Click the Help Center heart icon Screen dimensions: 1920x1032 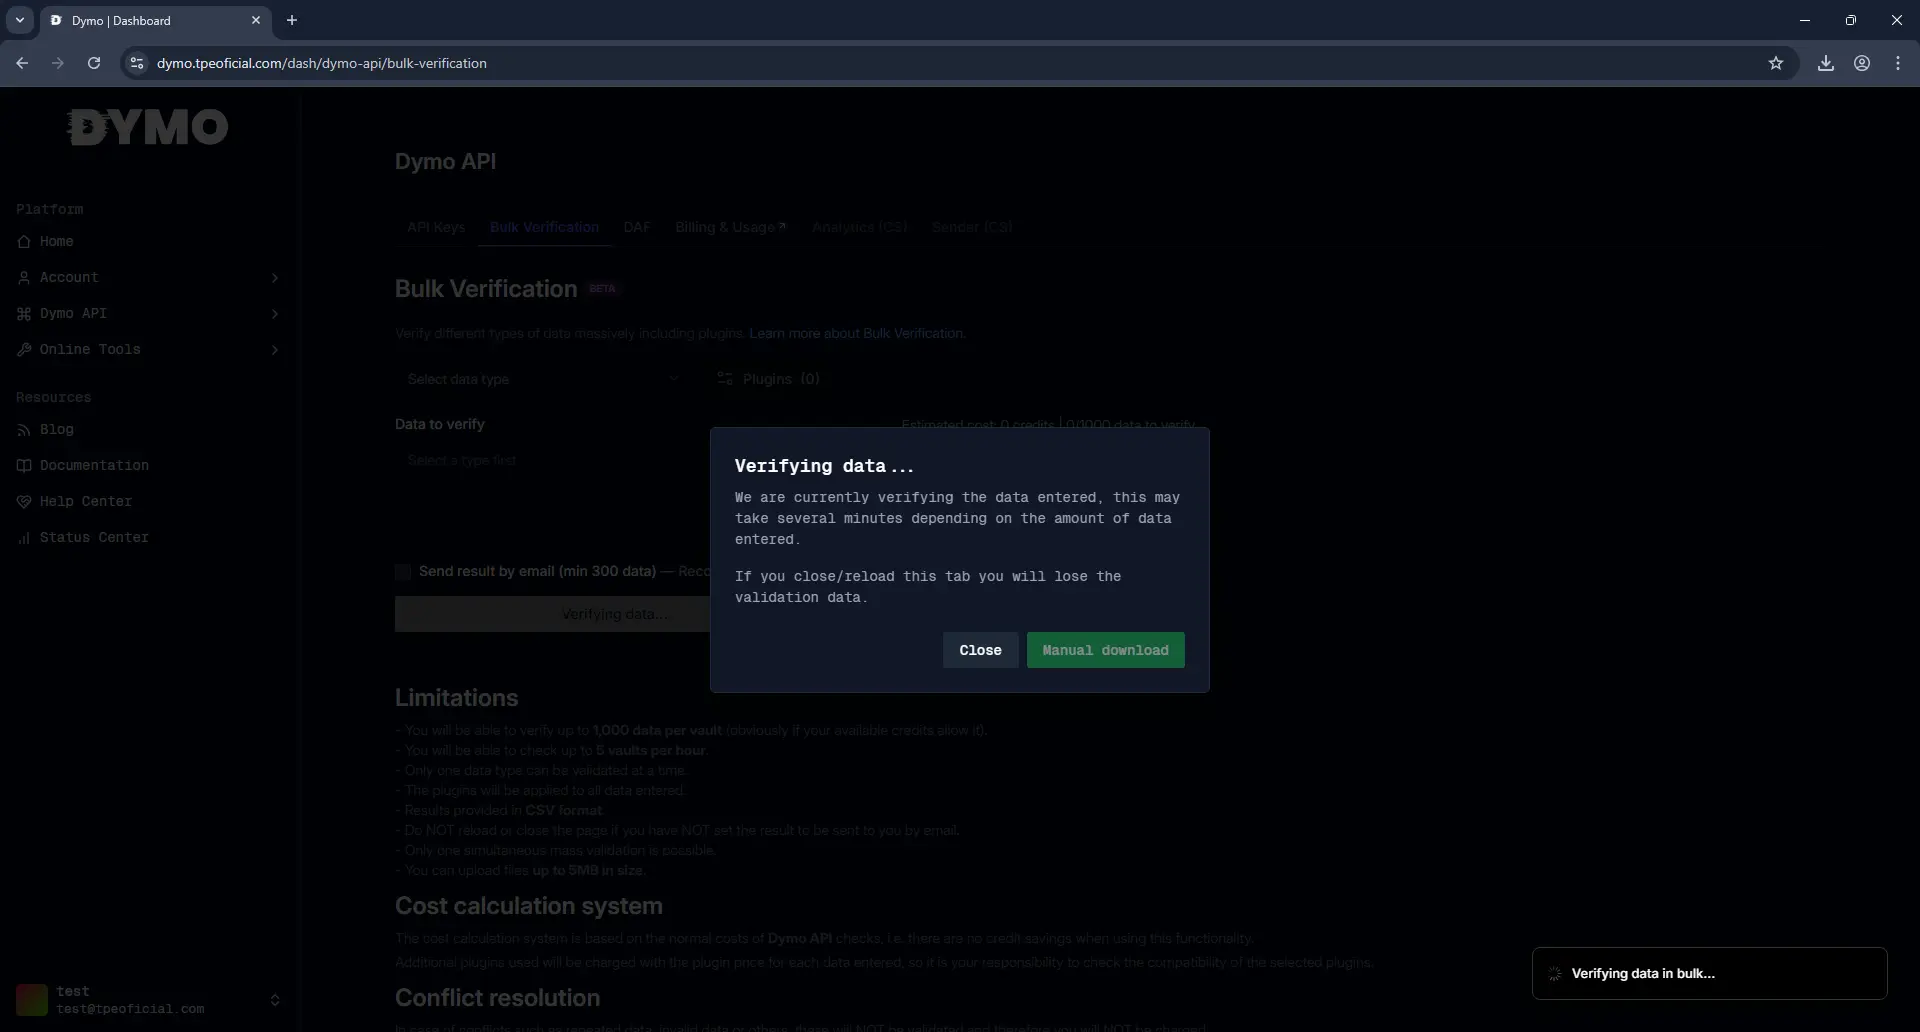coord(24,502)
